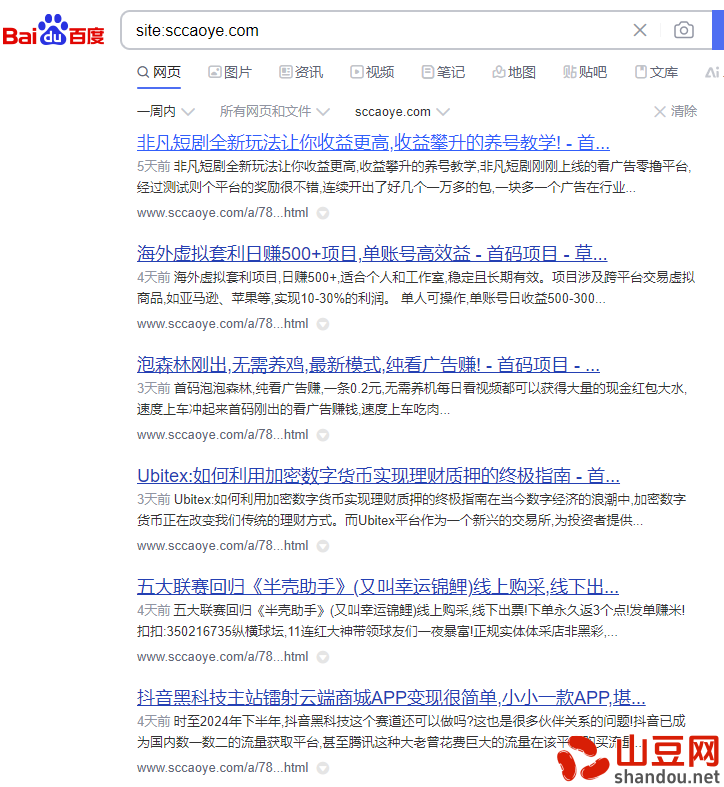This screenshot has width=724, height=787.
Task: Open the 非凡短剧全新玩法 result link
Action: click(x=373, y=142)
